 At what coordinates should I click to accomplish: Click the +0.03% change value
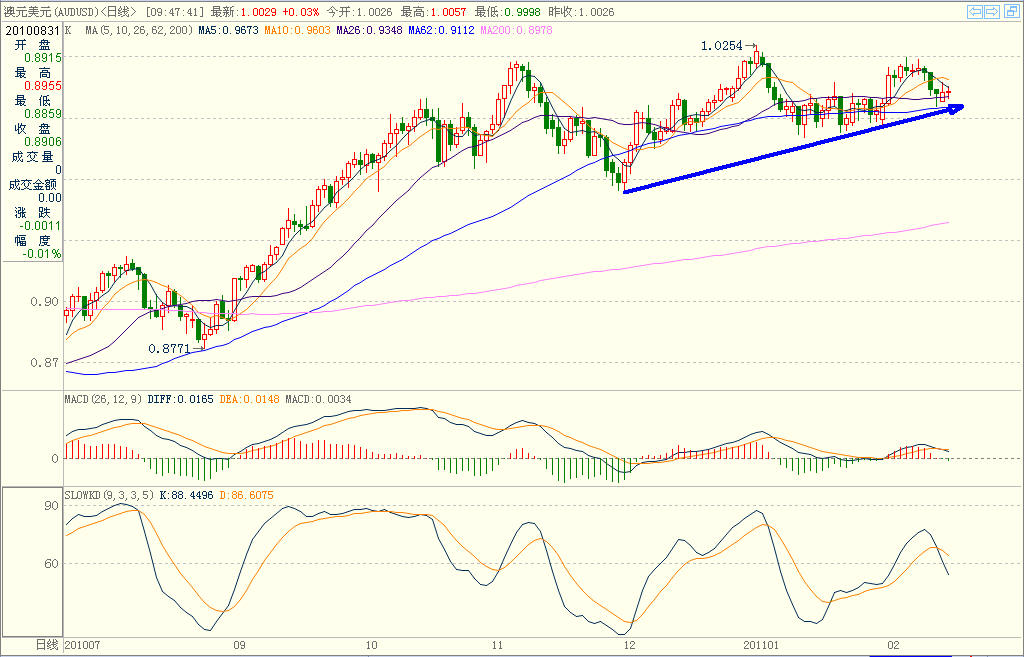coord(301,12)
